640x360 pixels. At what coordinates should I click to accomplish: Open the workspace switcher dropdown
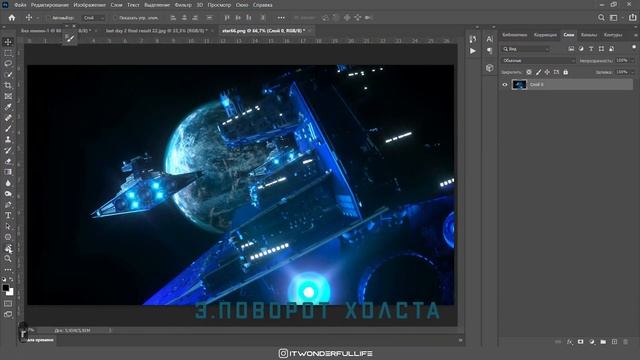point(614,18)
